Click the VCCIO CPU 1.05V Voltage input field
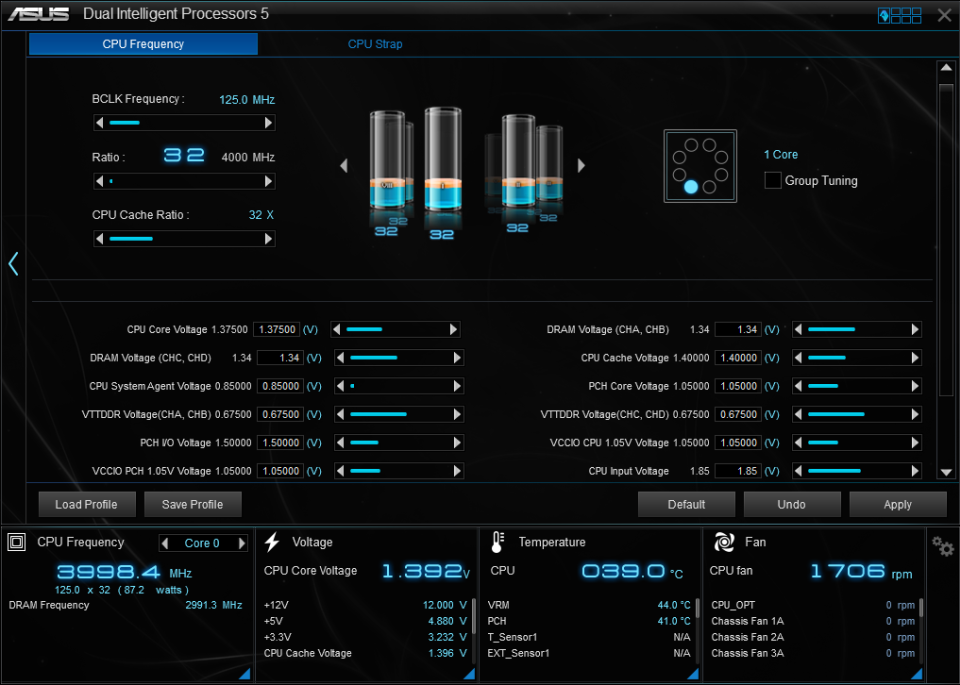The width and height of the screenshot is (960, 685). (738, 443)
